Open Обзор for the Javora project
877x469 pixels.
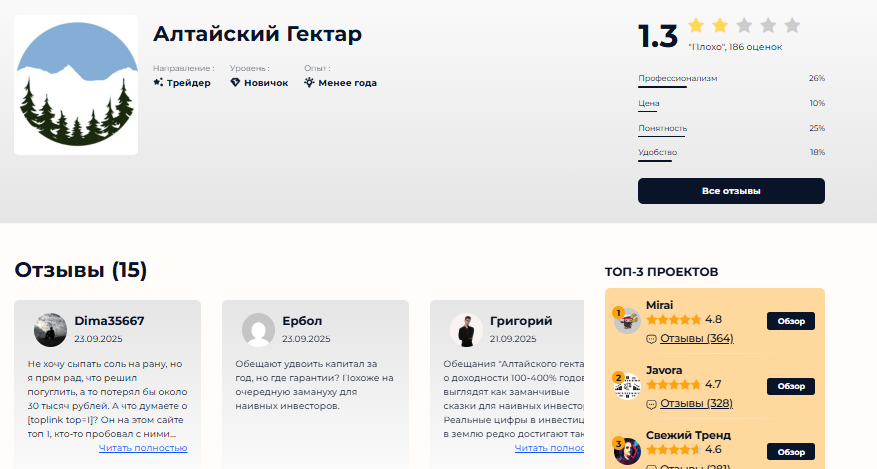[x=791, y=386]
